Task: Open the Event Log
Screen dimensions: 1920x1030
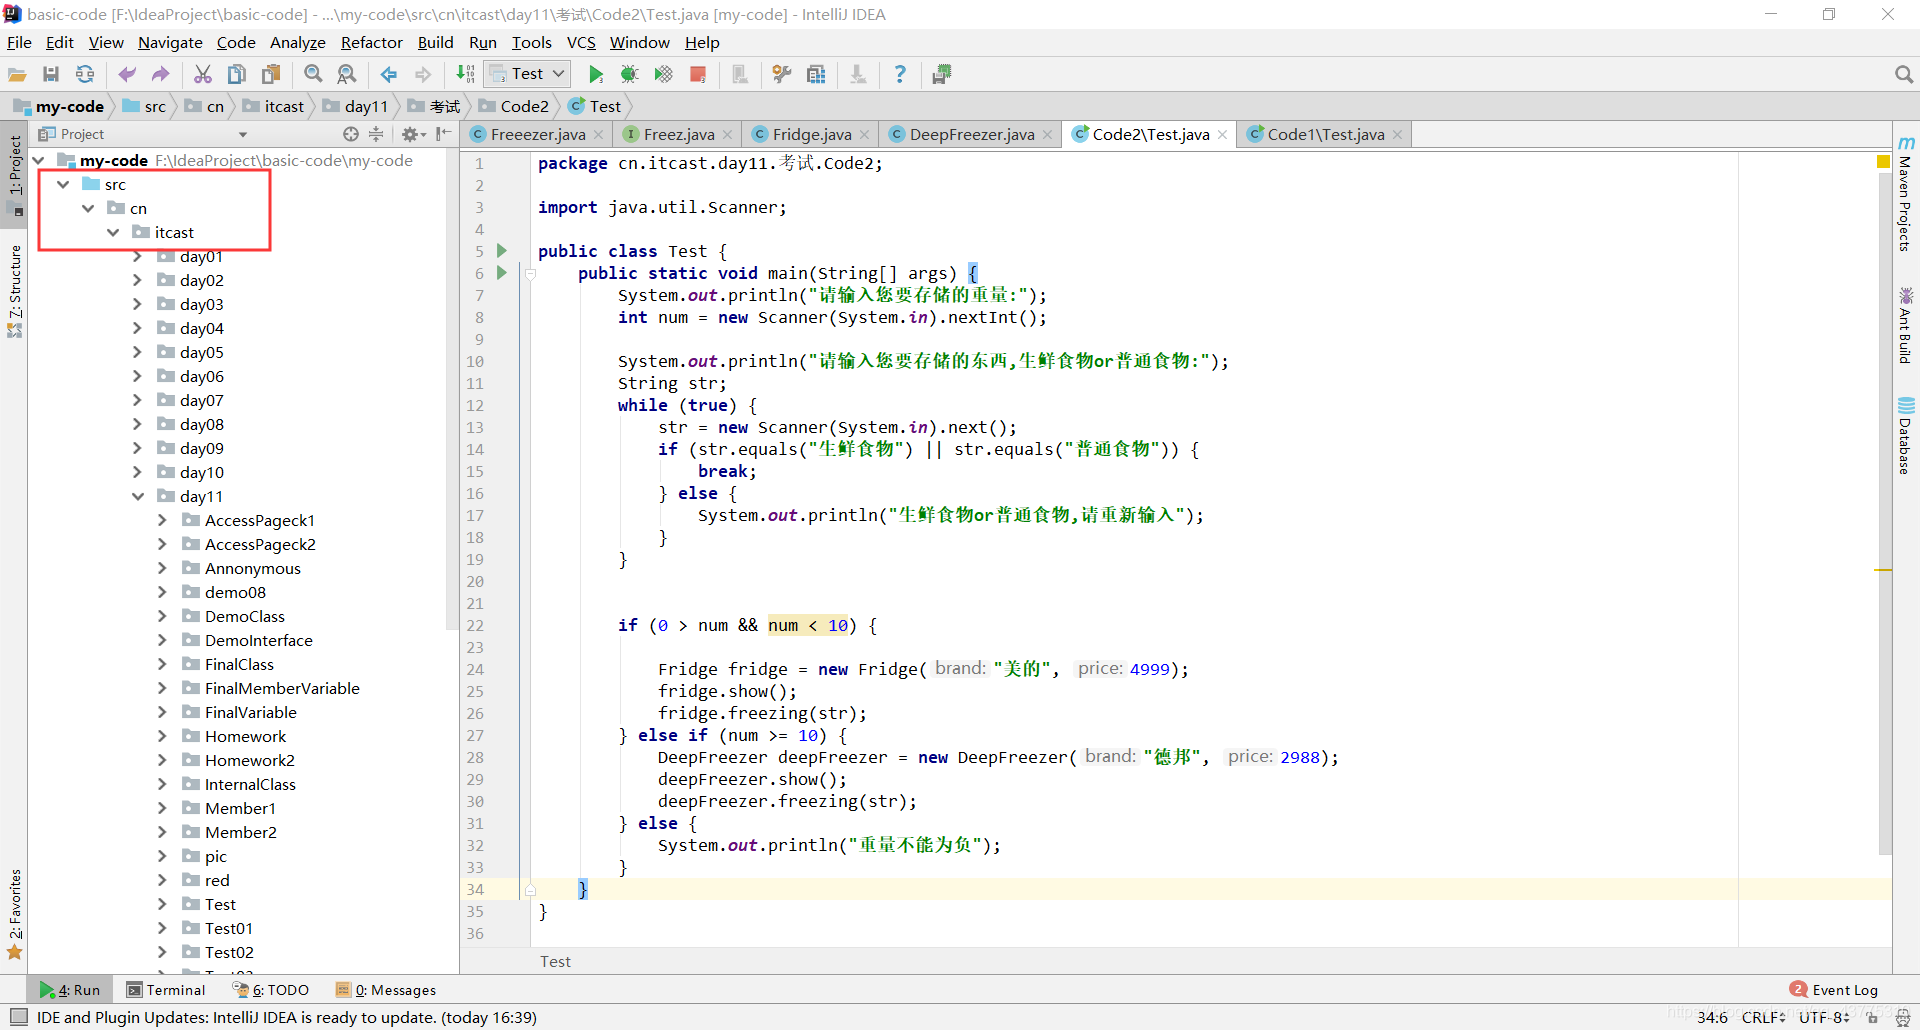Action: [x=1834, y=990]
